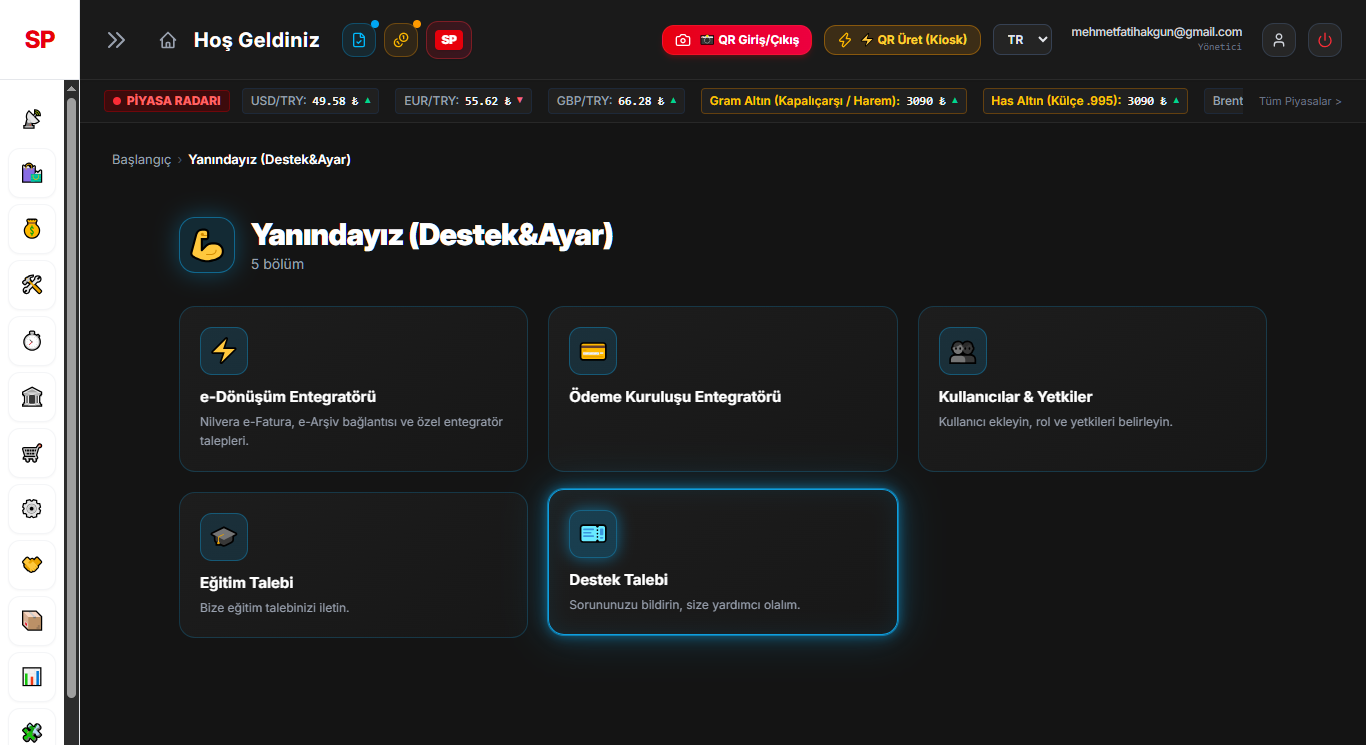The height and width of the screenshot is (745, 1366).
Task: Go to Başlangıç in the breadcrumb
Action: [x=142, y=160]
